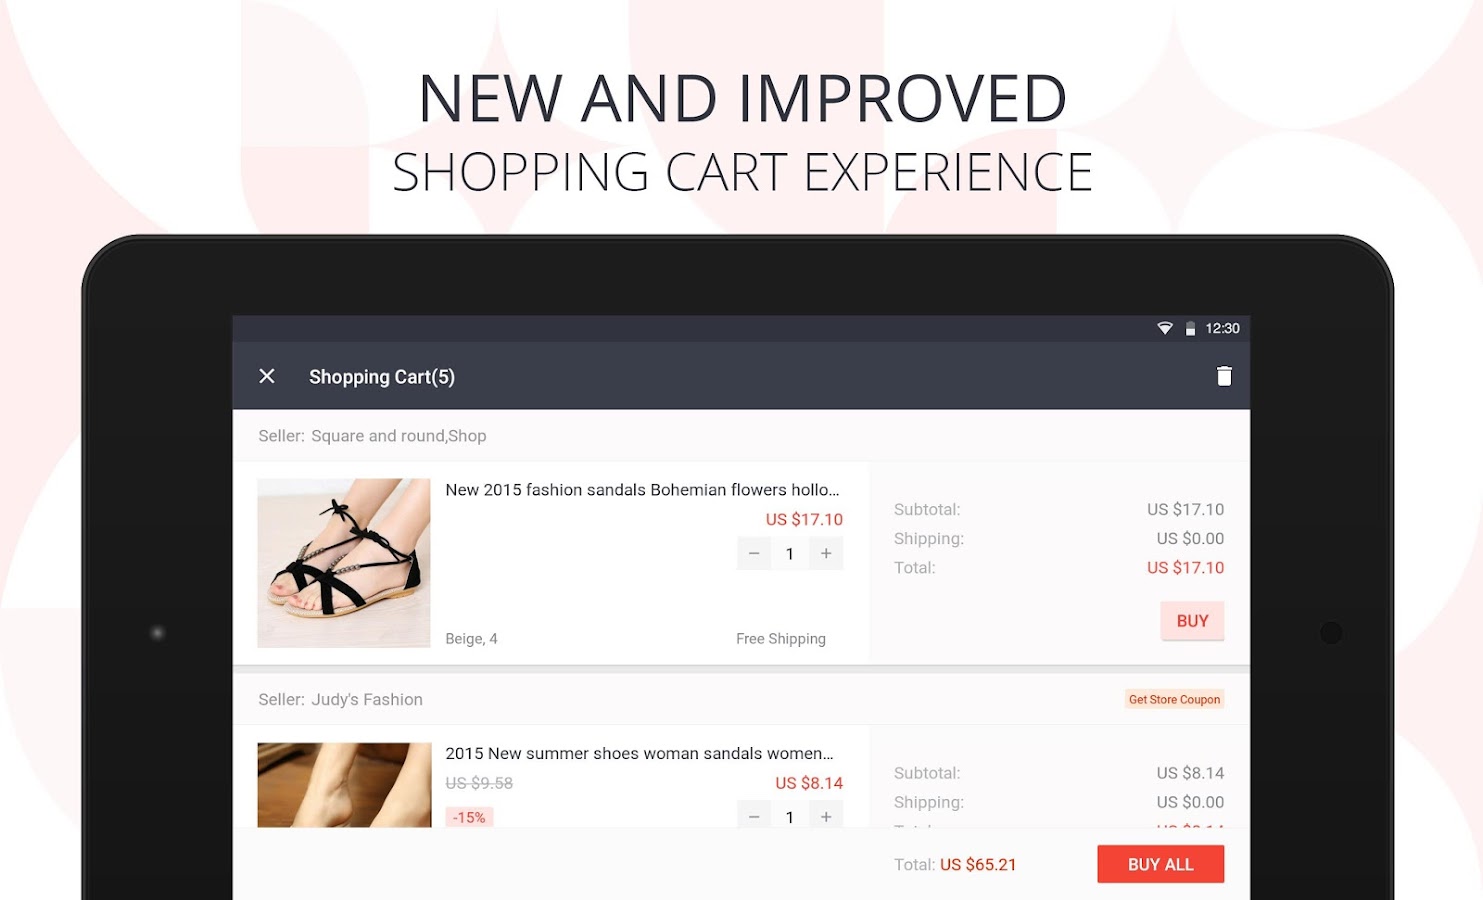The image size is (1483, 900).
Task: Click the BUY ALL button
Action: (1160, 865)
